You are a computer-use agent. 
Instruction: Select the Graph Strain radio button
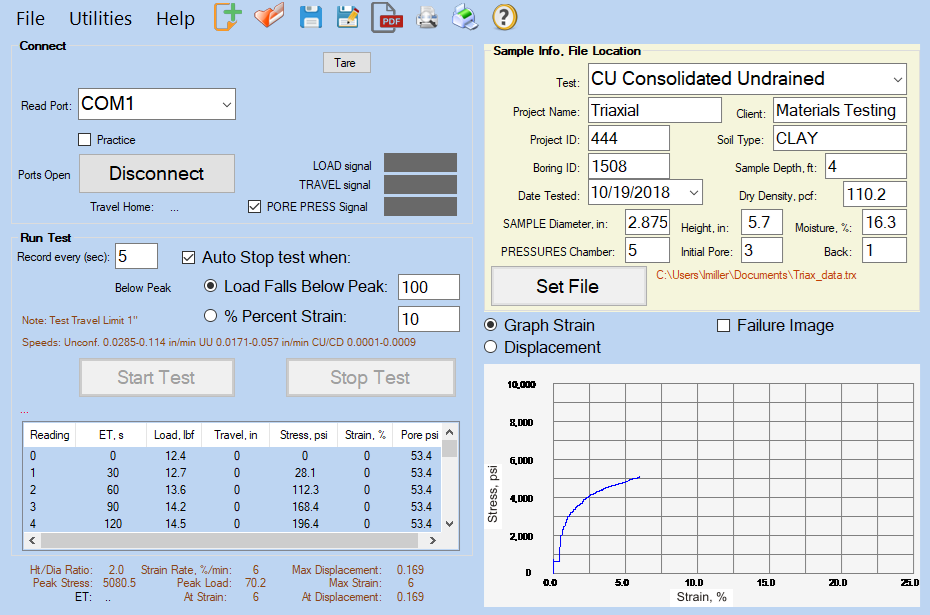(x=491, y=325)
